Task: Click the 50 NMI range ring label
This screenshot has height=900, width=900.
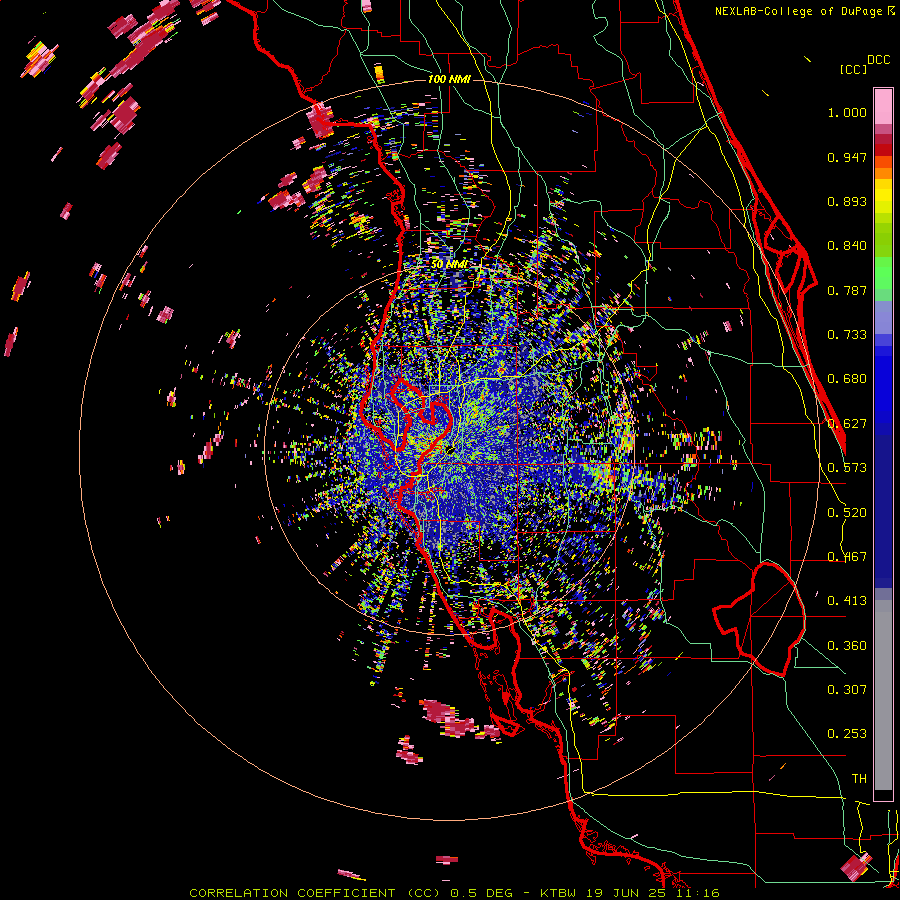Action: (x=449, y=264)
